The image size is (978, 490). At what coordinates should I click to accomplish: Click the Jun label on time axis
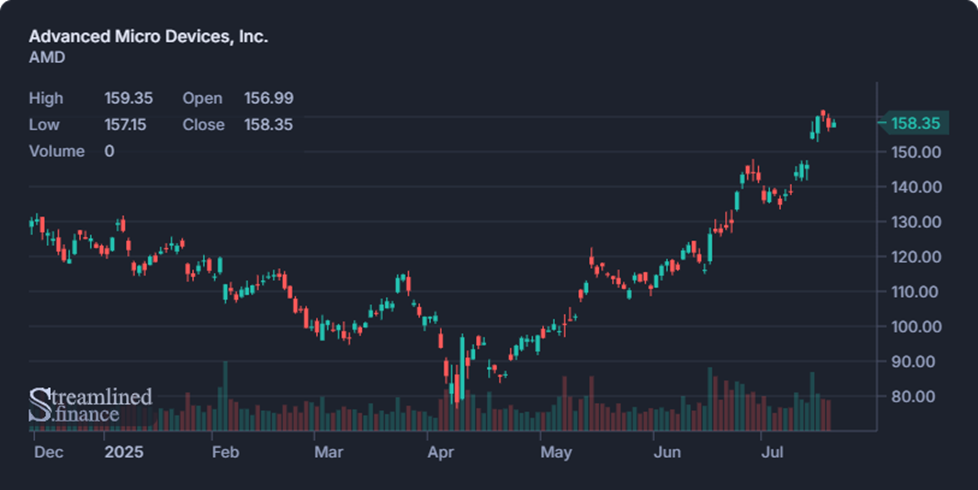click(x=667, y=452)
